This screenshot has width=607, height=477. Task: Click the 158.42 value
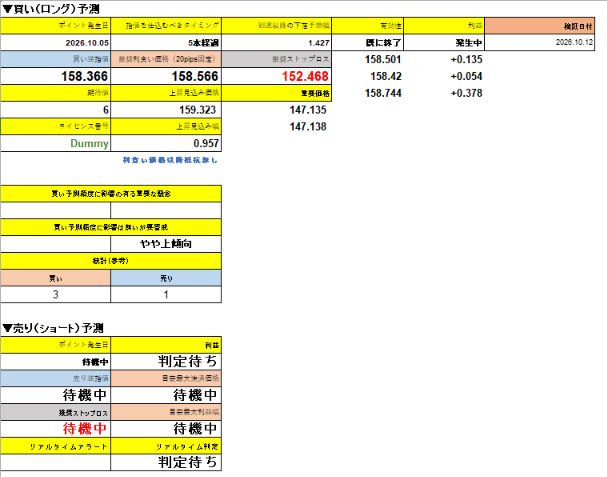(386, 76)
